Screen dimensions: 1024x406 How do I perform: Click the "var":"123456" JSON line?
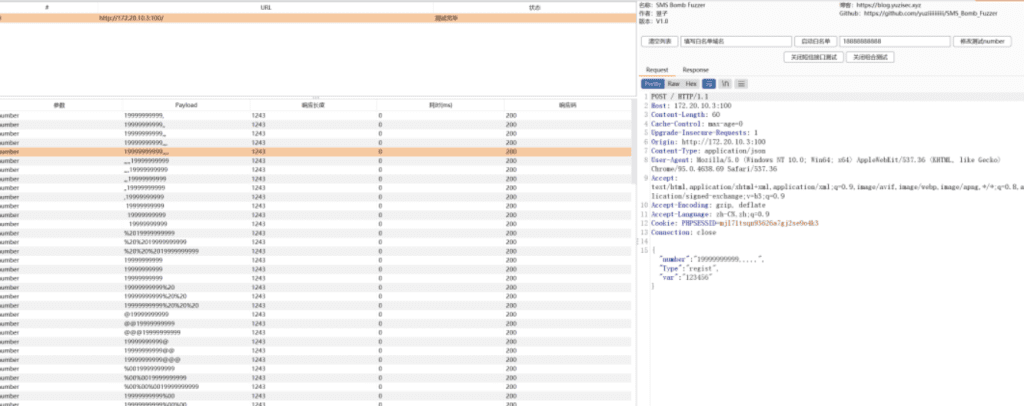tap(685, 277)
